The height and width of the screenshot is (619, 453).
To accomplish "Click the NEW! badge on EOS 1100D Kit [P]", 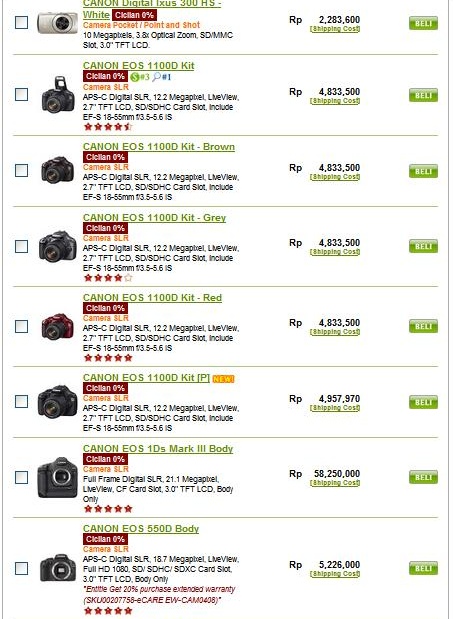I will [223, 379].
